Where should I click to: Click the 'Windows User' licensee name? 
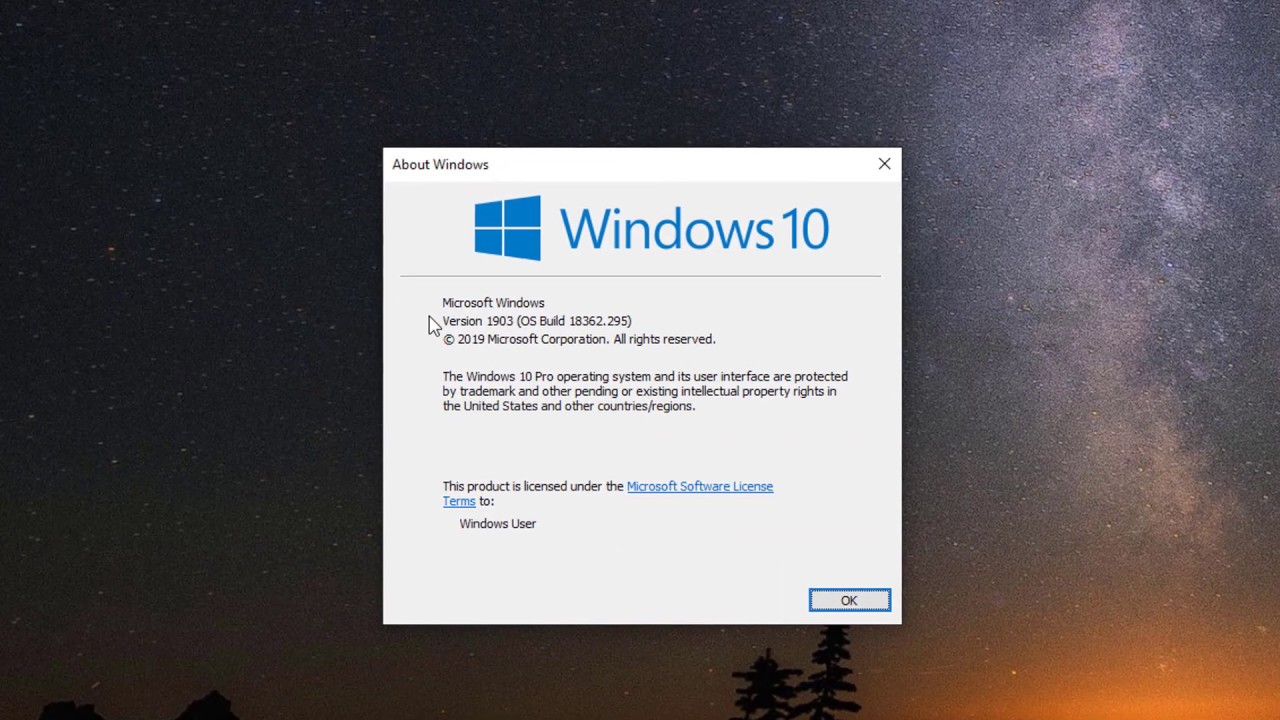click(497, 524)
